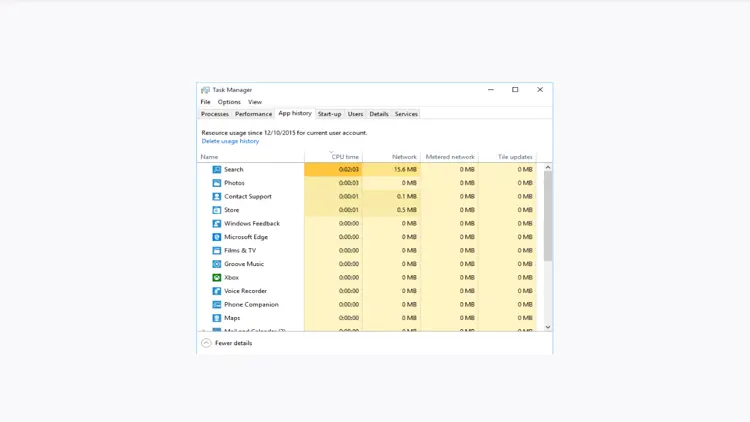Screen dimensions: 750x422
Task: Click the Store app icon
Action: tap(216, 210)
